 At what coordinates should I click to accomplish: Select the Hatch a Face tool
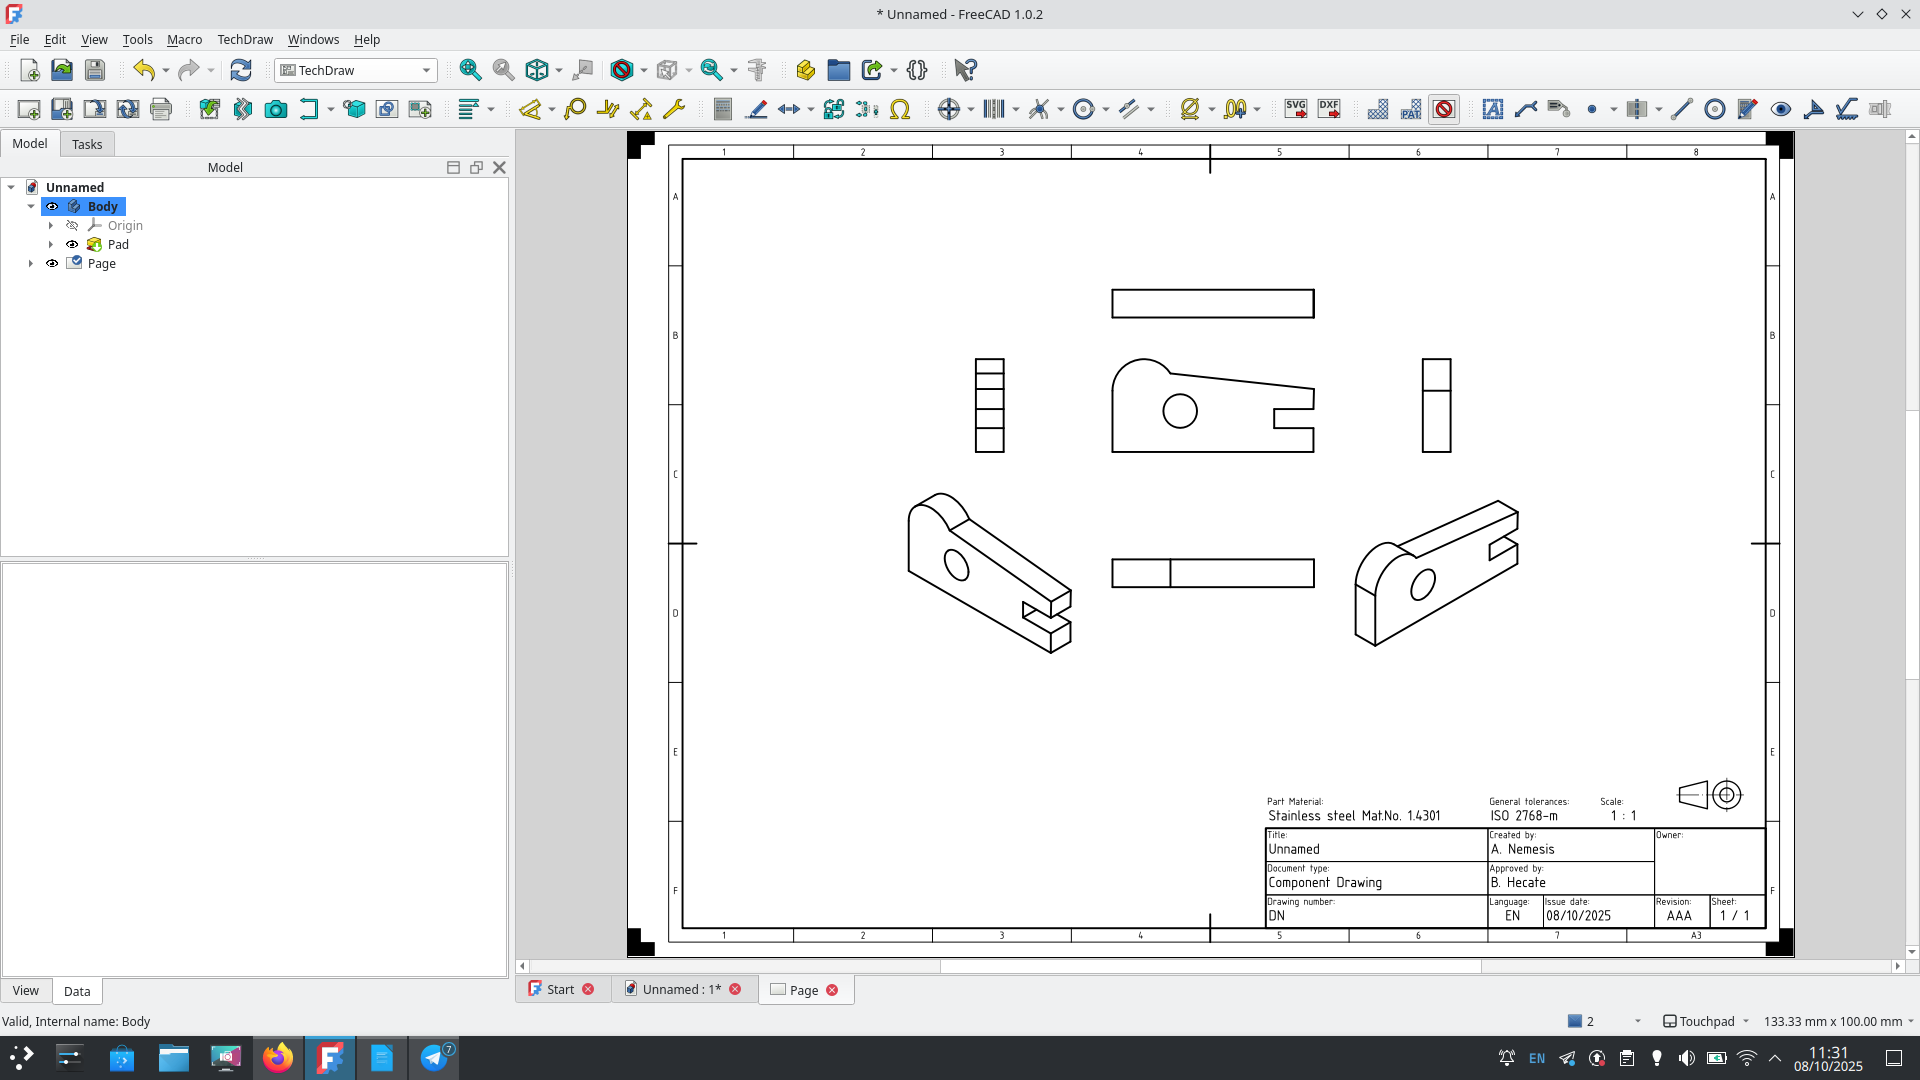pos(1378,109)
